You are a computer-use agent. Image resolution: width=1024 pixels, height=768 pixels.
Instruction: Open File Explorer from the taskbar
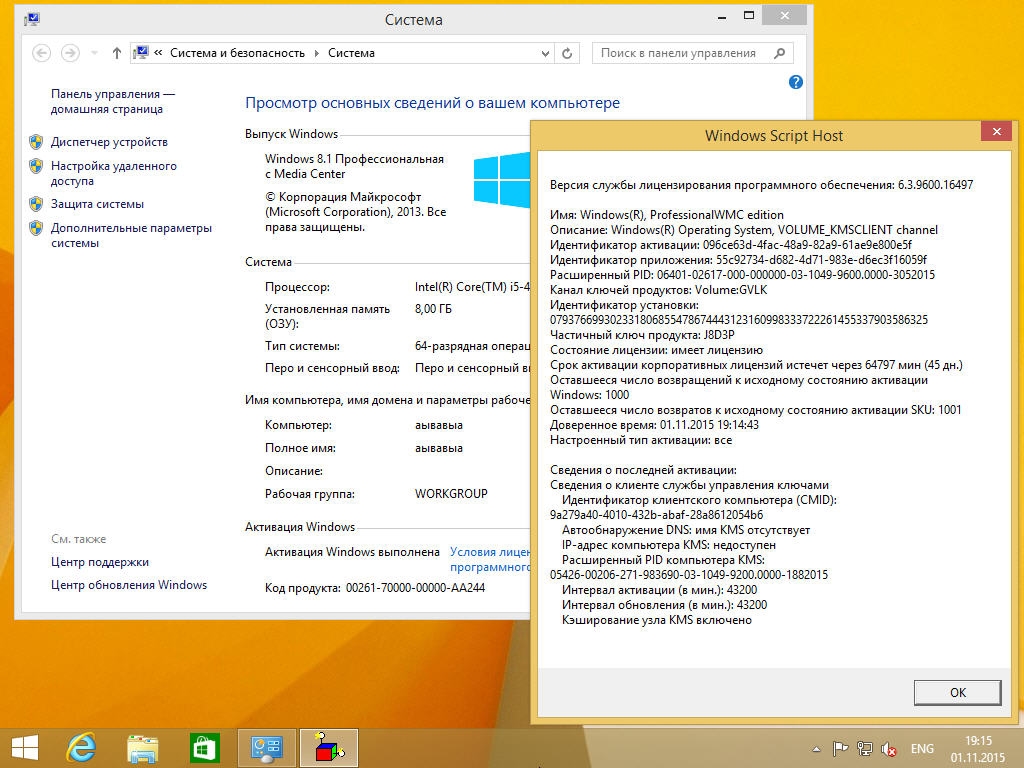[142, 748]
